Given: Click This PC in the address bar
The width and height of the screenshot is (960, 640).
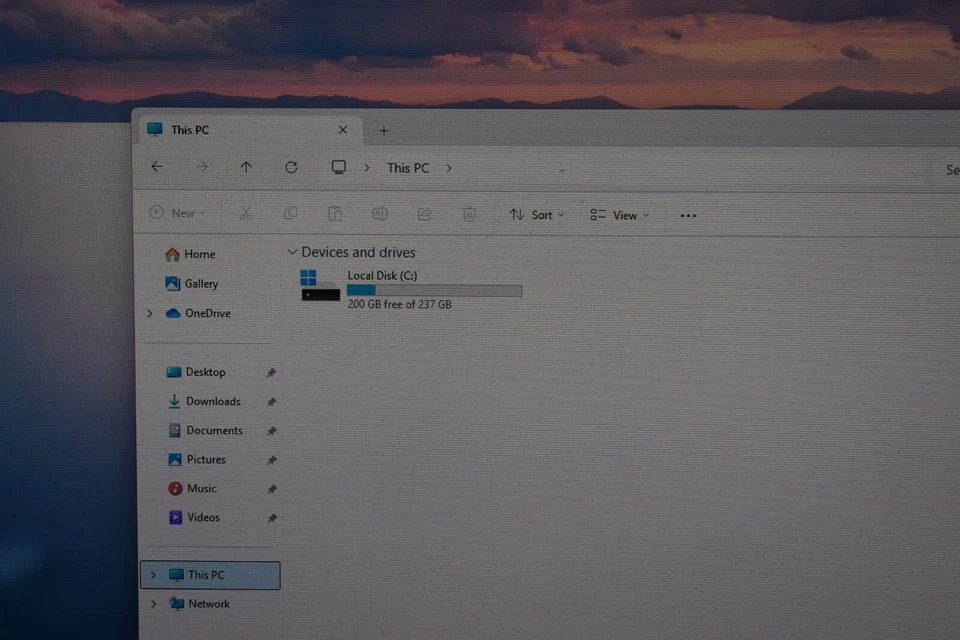Looking at the screenshot, I should [x=408, y=168].
